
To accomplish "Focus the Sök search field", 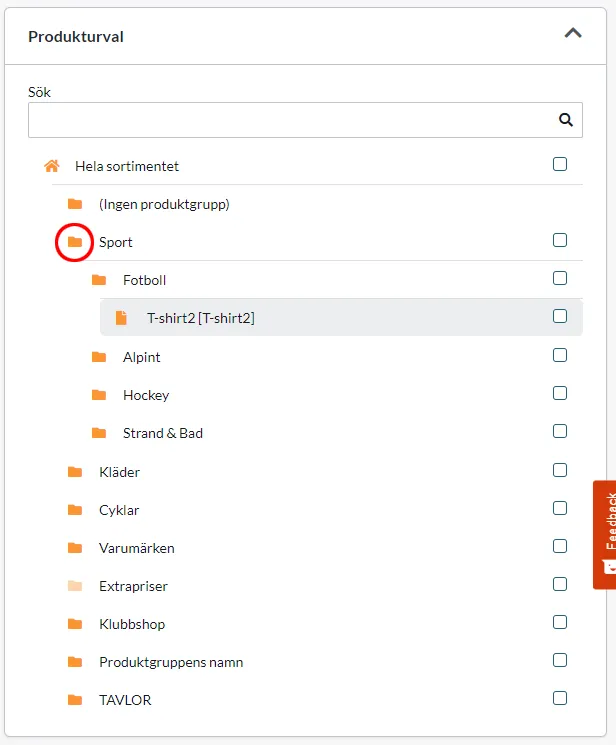I will click(x=305, y=120).
